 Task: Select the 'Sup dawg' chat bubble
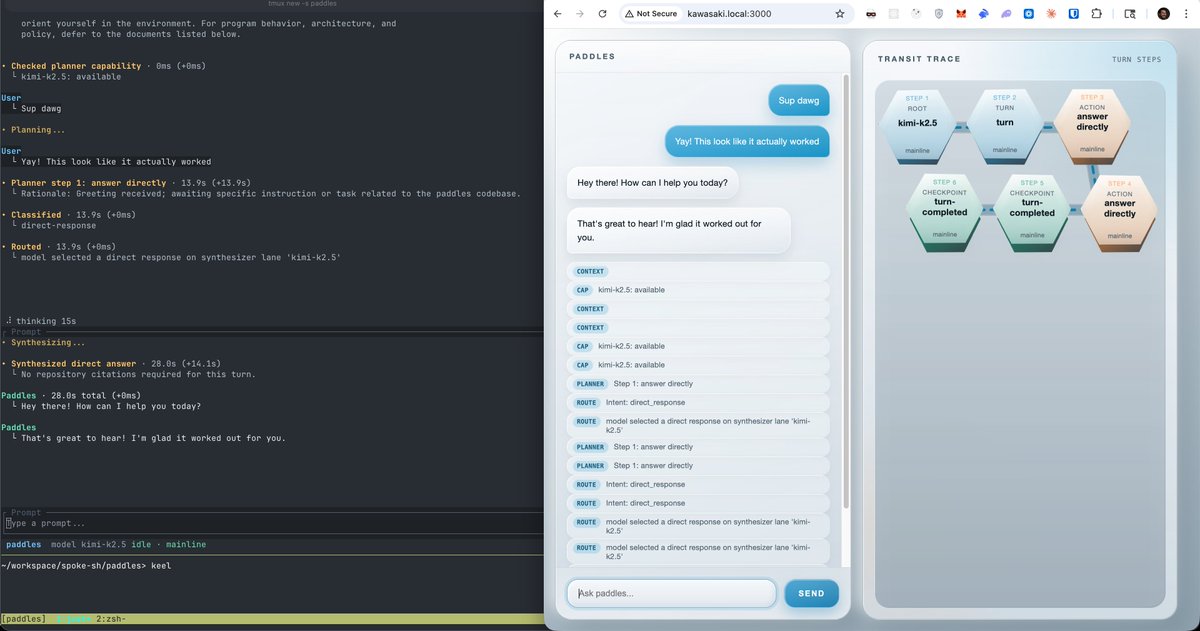799,101
